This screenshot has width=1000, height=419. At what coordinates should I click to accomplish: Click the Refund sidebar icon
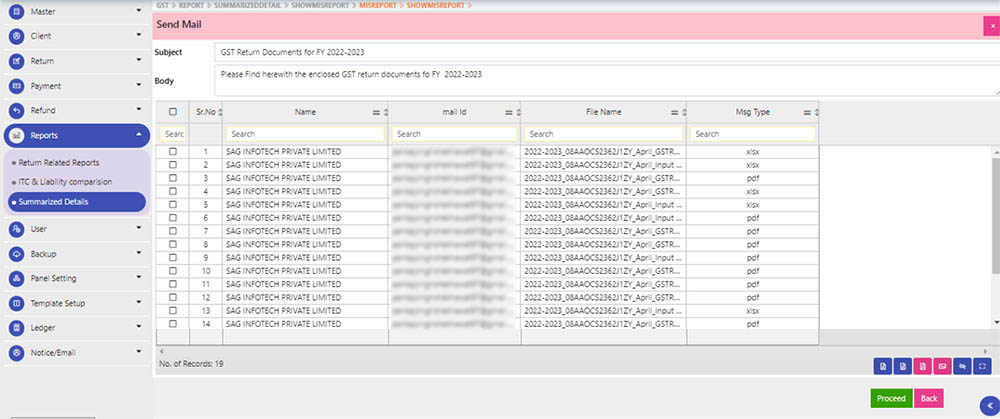click(16, 110)
